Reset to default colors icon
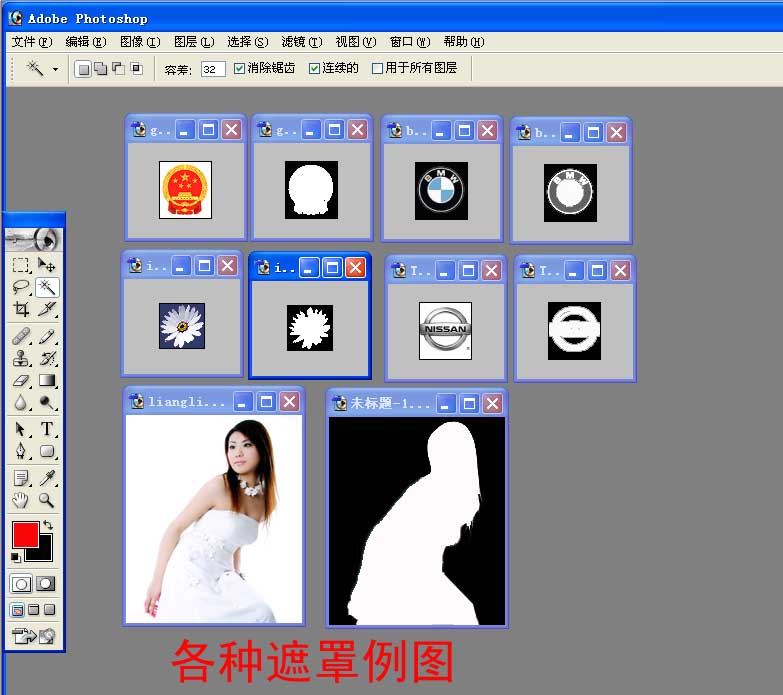This screenshot has height=695, width=783. (15, 557)
